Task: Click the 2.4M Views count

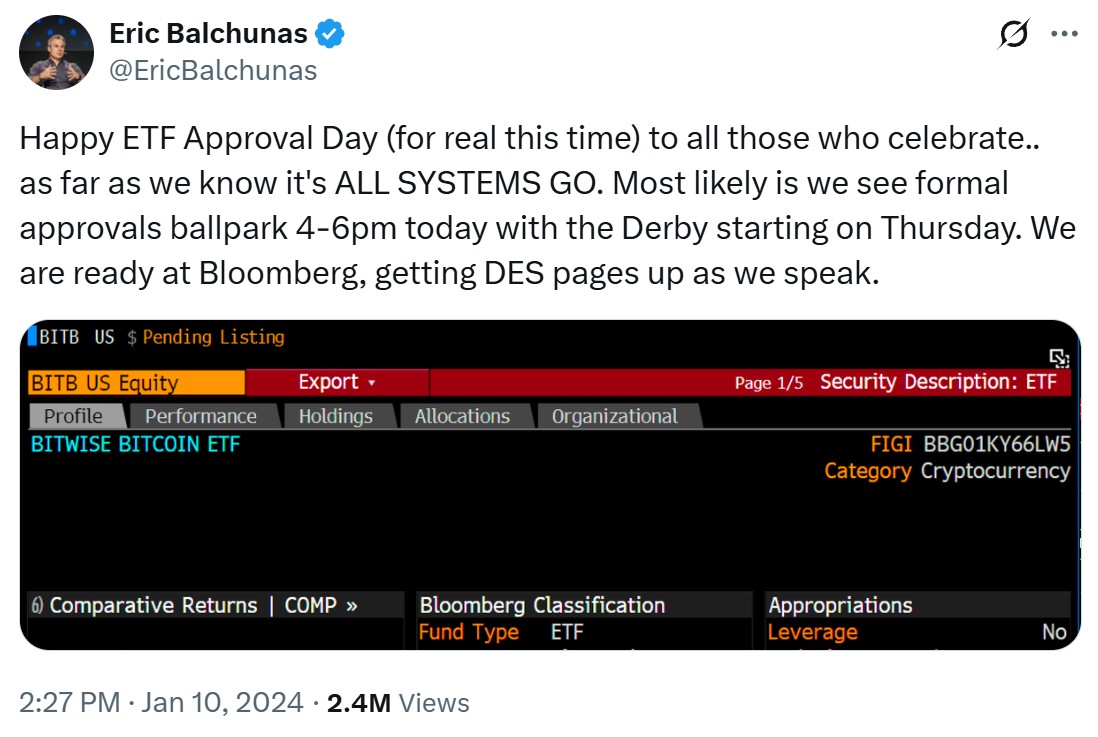Action: click(398, 703)
